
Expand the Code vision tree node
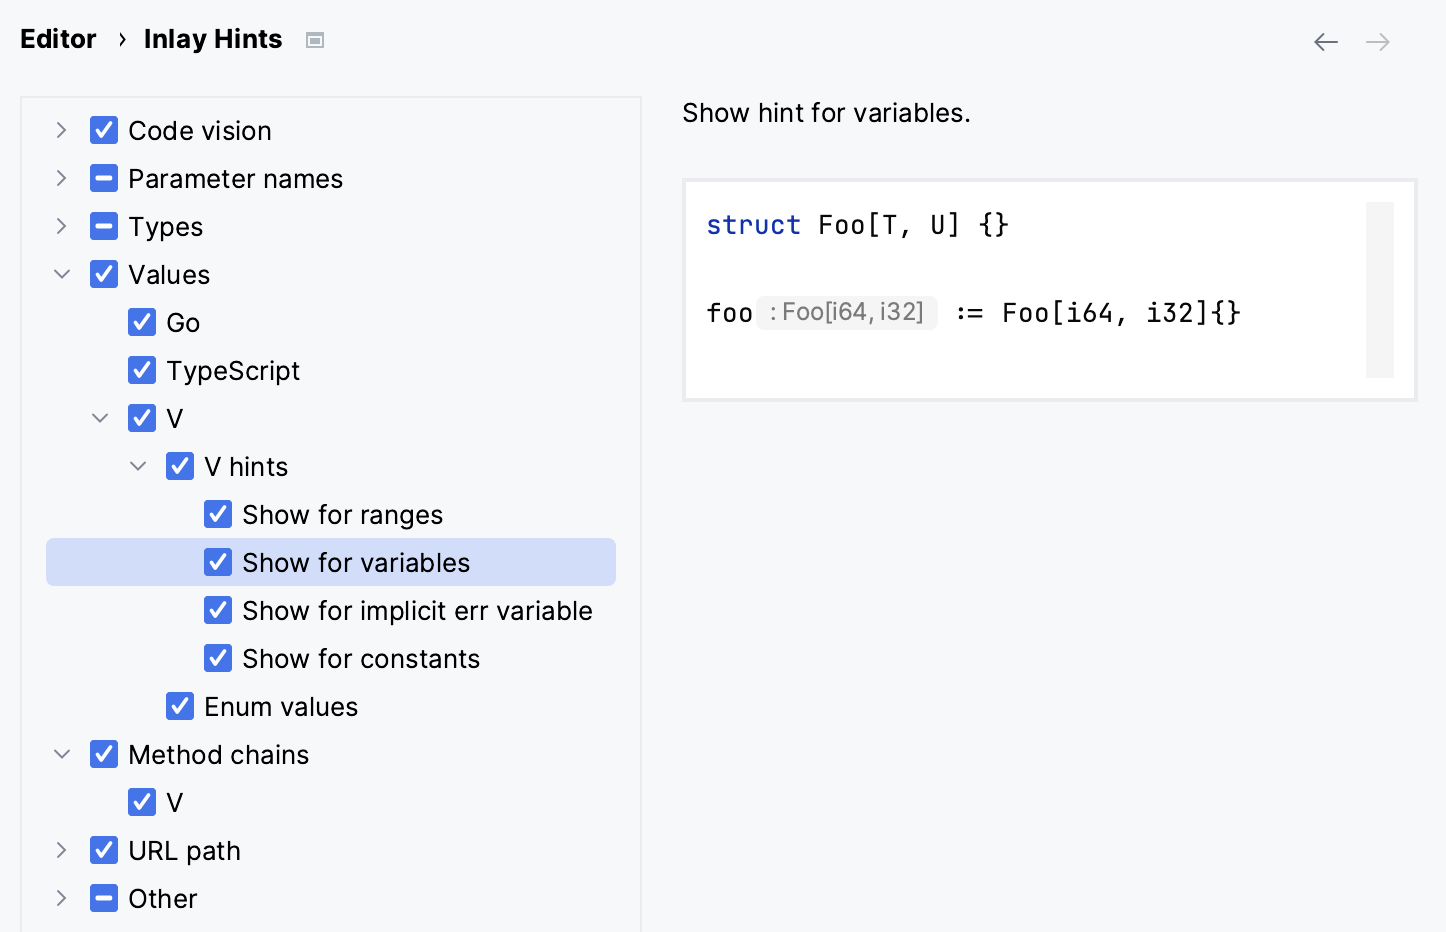pyautogui.click(x=62, y=131)
